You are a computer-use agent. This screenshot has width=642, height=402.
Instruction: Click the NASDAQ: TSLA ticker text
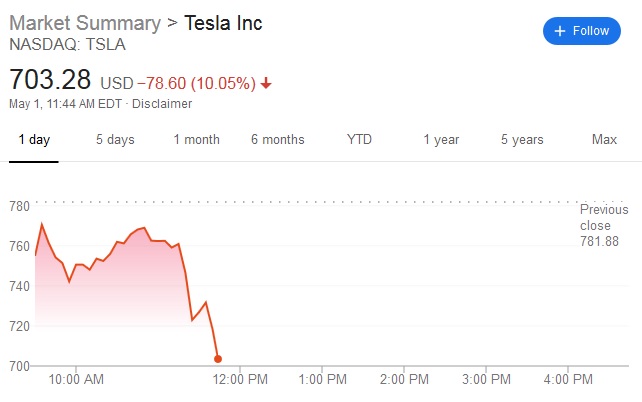coord(68,45)
